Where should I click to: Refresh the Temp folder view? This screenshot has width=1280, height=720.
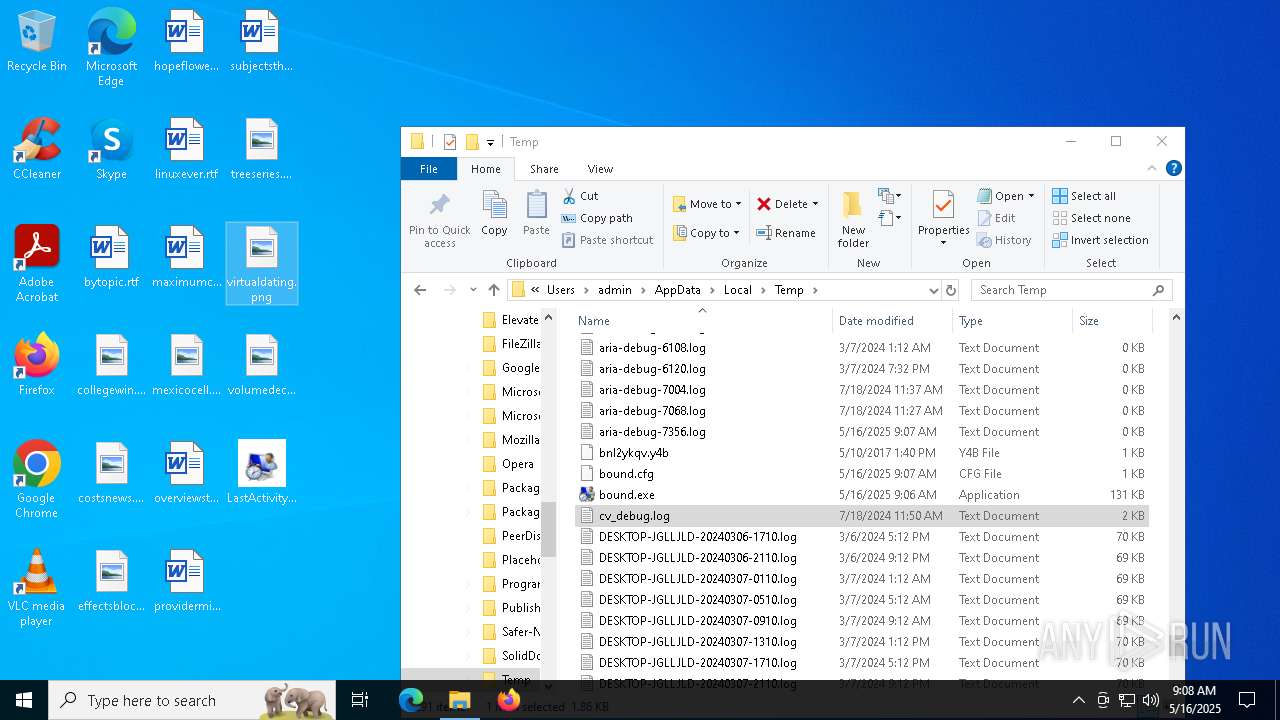951,290
